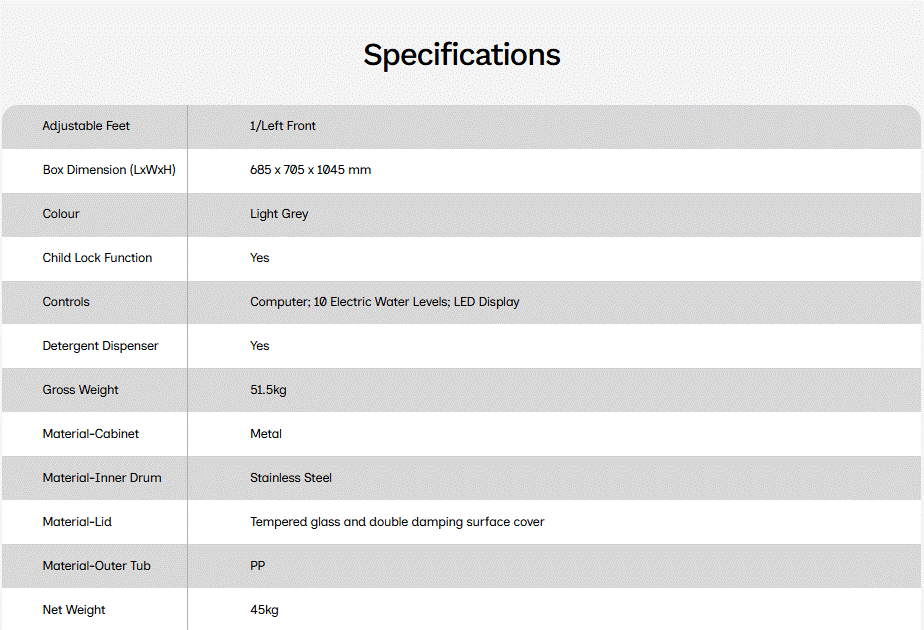Select the 45kg net weight value

(264, 610)
